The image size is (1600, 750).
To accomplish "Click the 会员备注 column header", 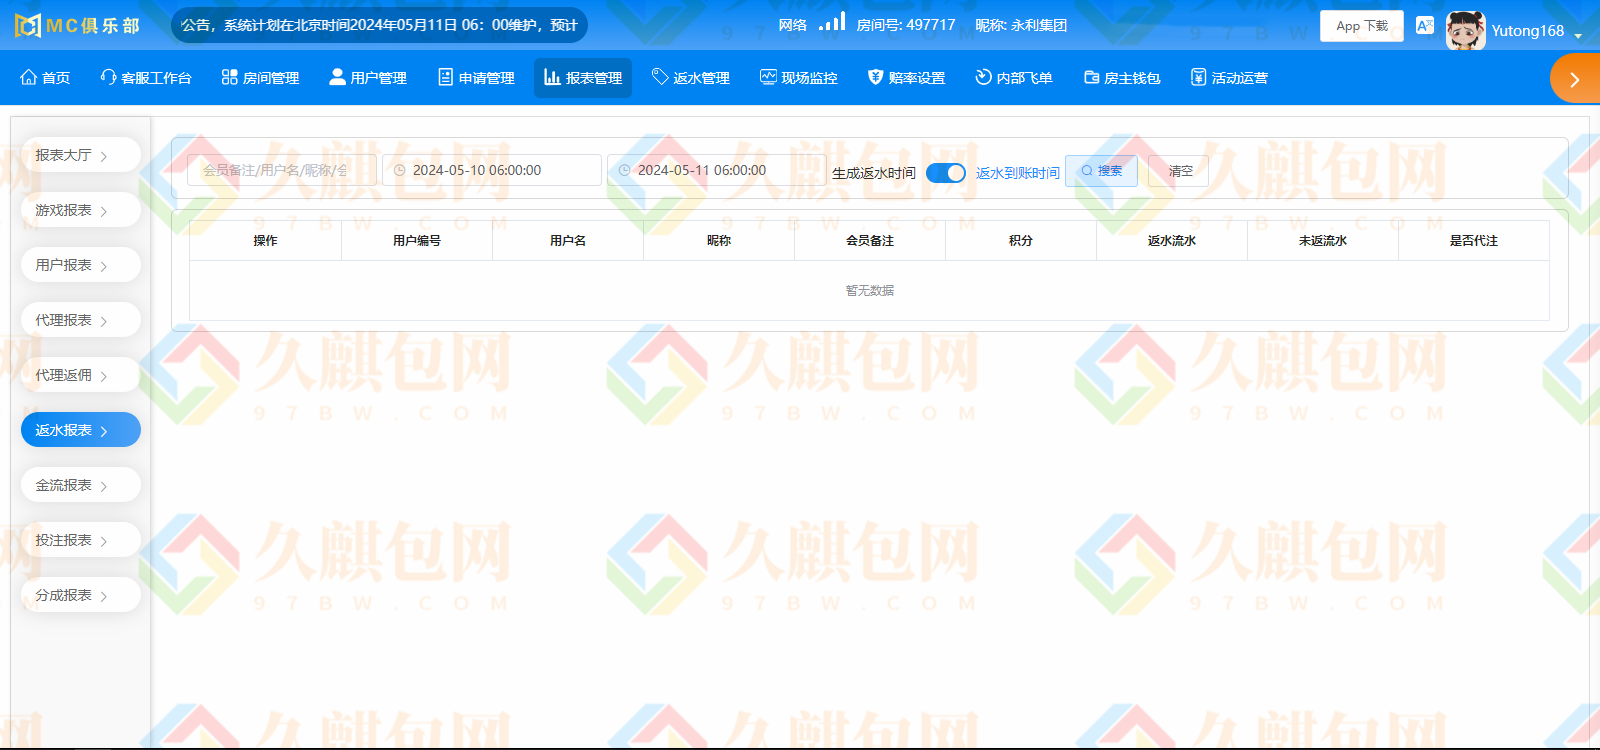I will click(870, 241).
